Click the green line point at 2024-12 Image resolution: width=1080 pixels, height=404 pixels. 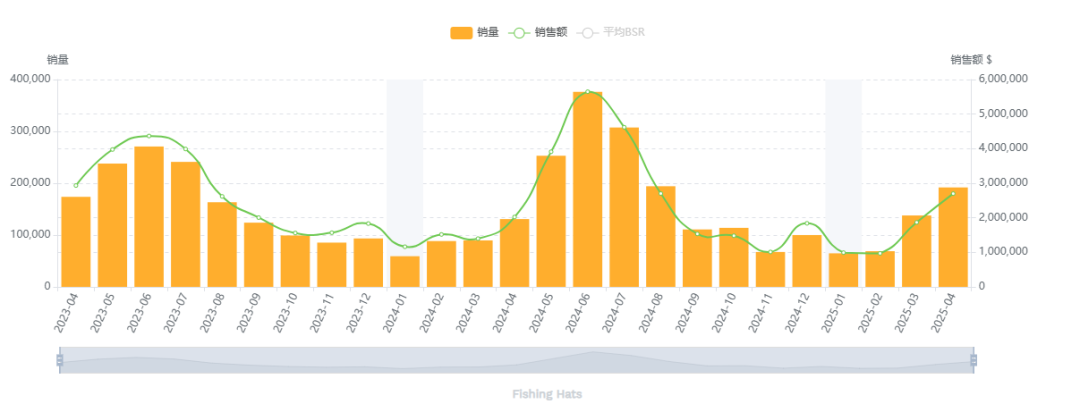807,223
